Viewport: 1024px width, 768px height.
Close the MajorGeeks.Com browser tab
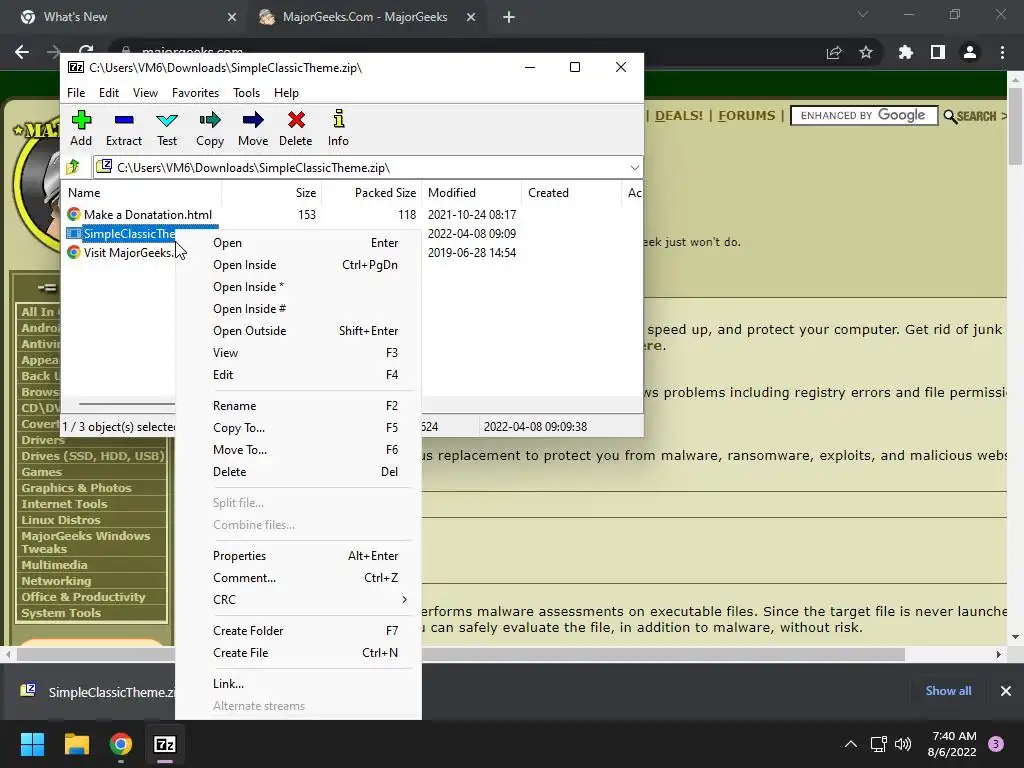pyautogui.click(x=471, y=17)
